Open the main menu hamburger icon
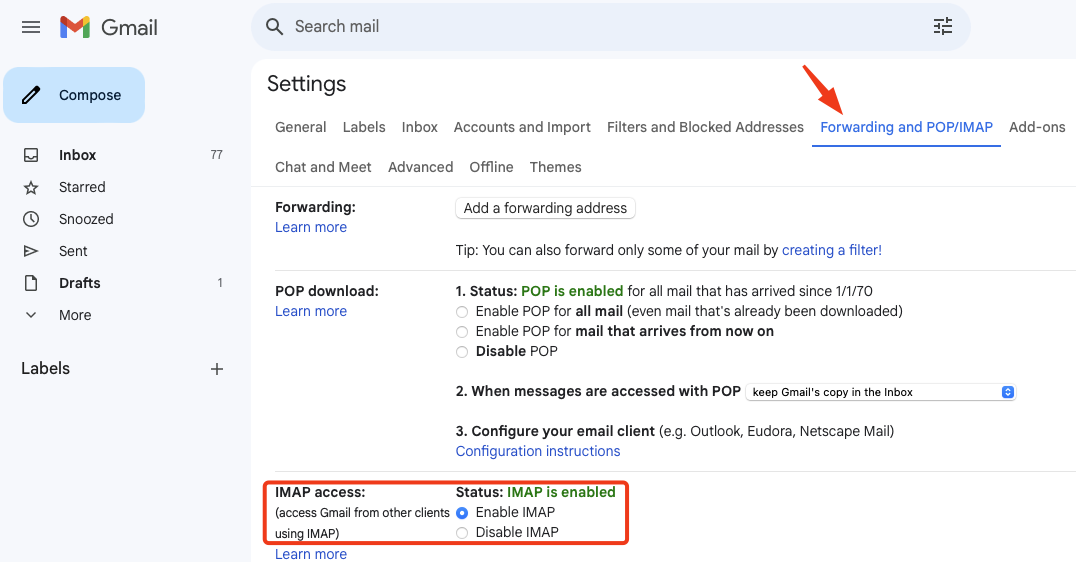This screenshot has height=562, width=1076. coord(31,27)
